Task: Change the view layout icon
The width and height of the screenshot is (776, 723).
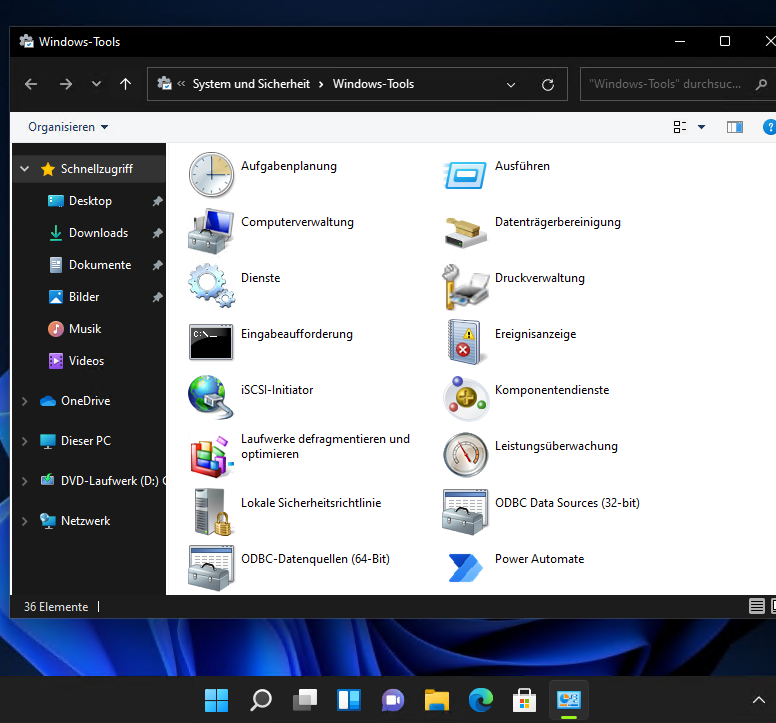Action: coord(679,127)
